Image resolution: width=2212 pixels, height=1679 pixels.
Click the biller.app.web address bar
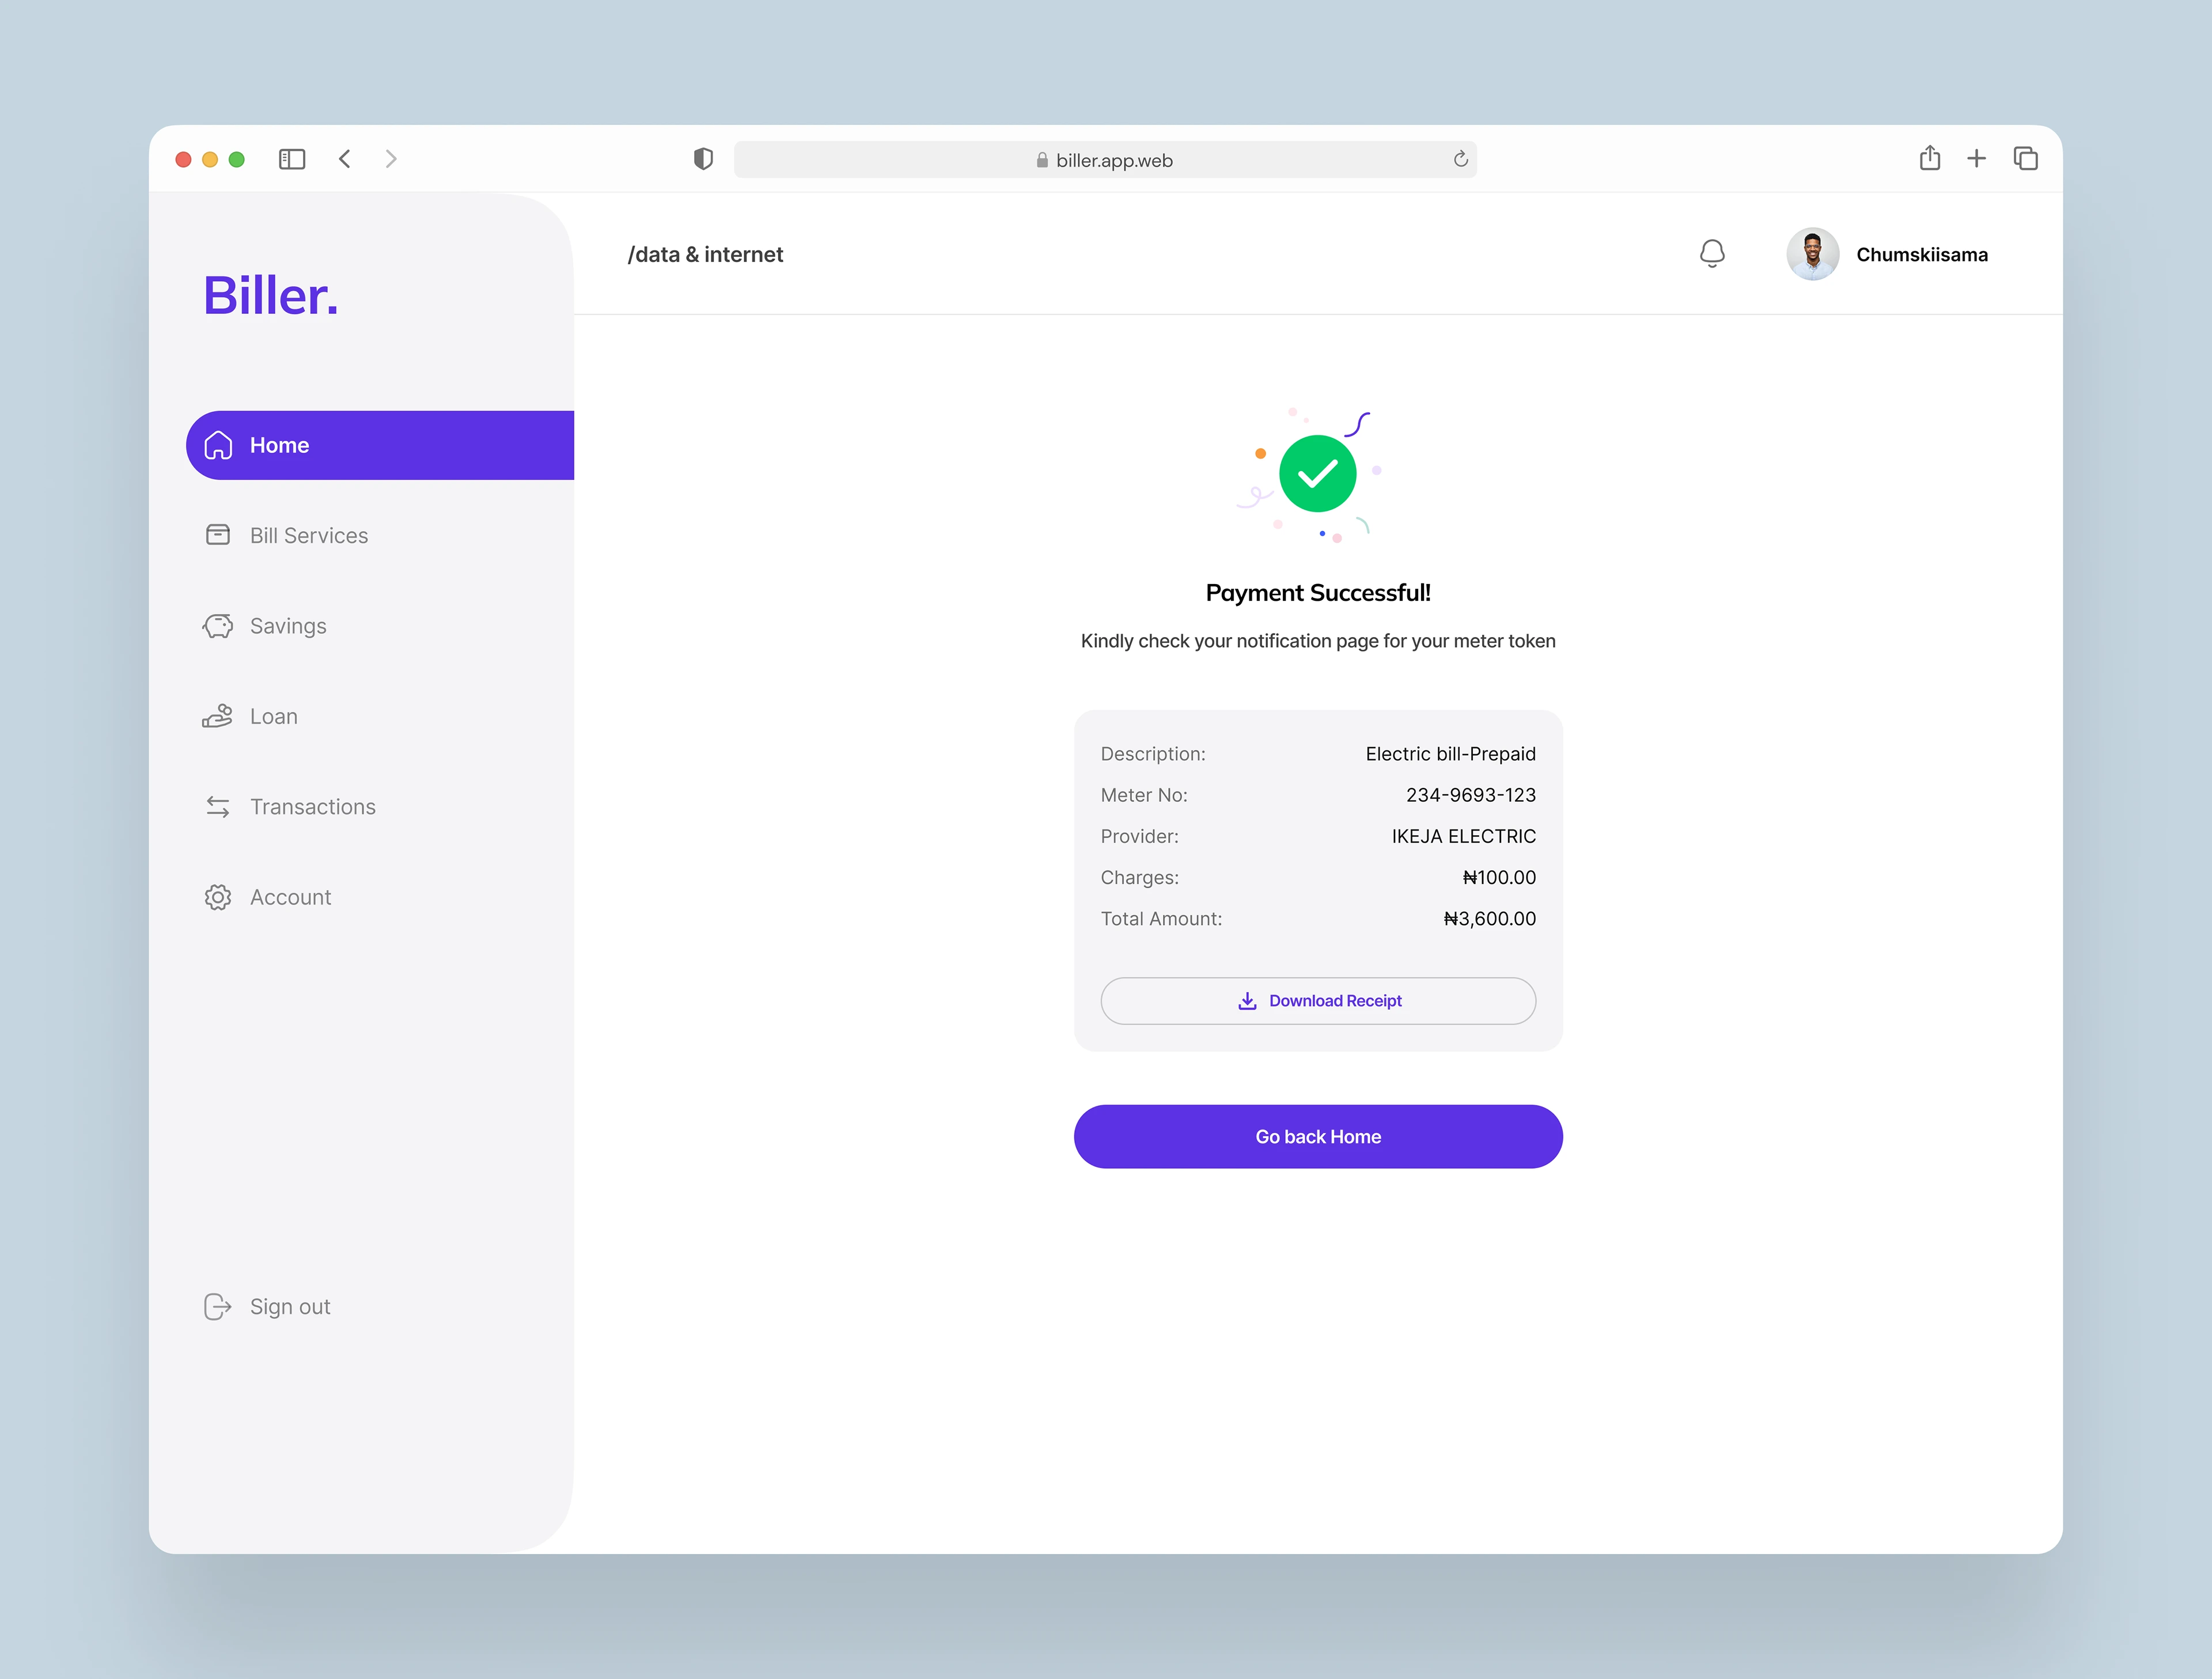[1104, 160]
